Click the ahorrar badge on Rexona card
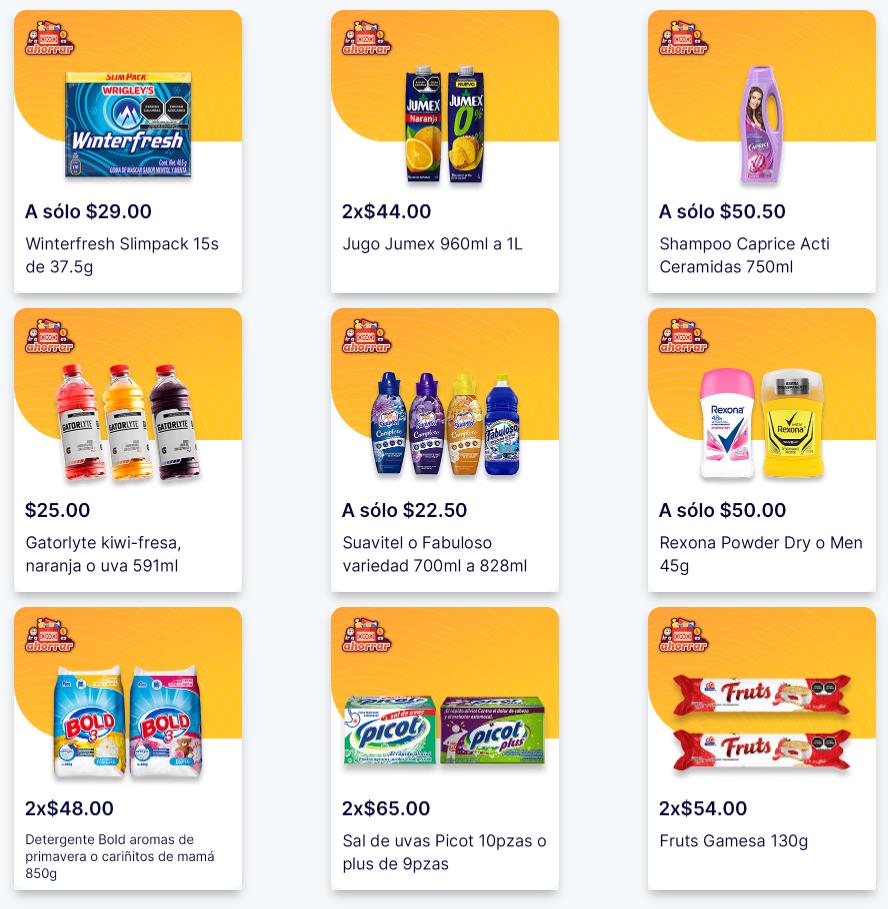 [x=683, y=336]
